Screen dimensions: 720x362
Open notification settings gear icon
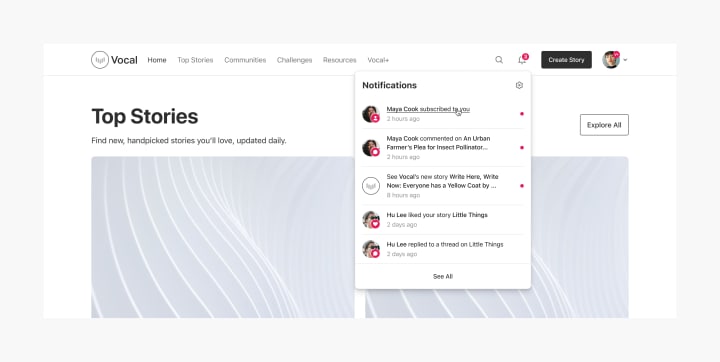(x=519, y=85)
